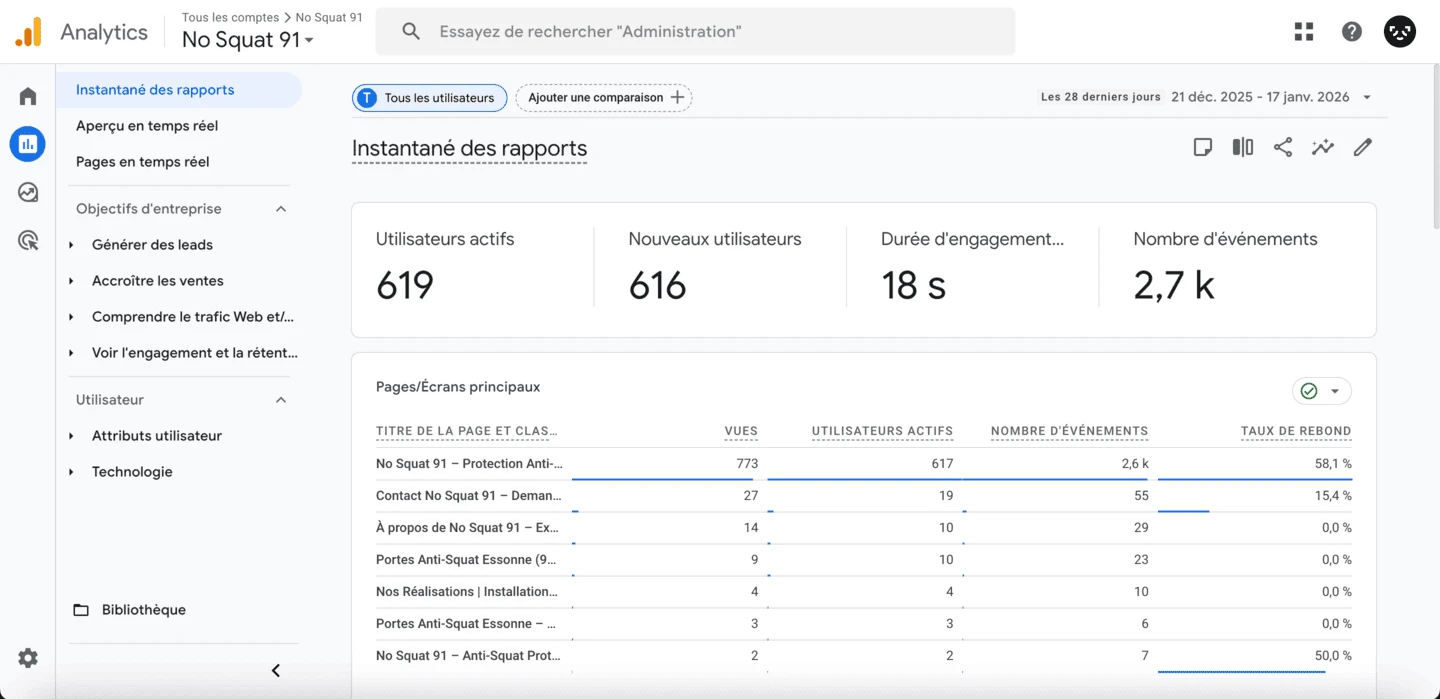Image resolution: width=1440 pixels, height=699 pixels.
Task: Go to Home via the house icon
Action: 27,95
